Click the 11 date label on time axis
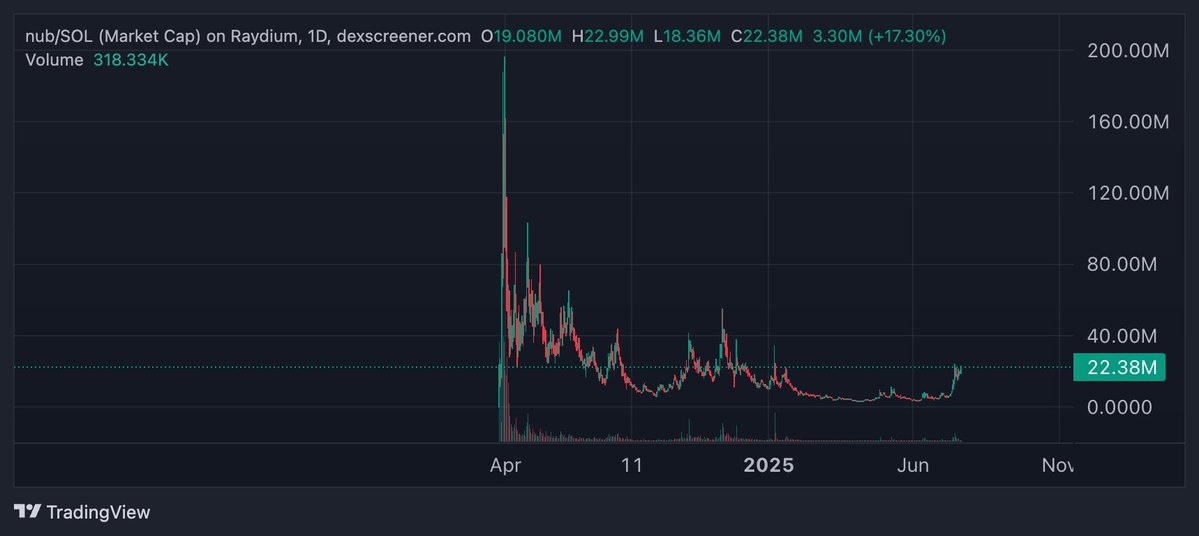The height and width of the screenshot is (536, 1199). click(x=631, y=465)
